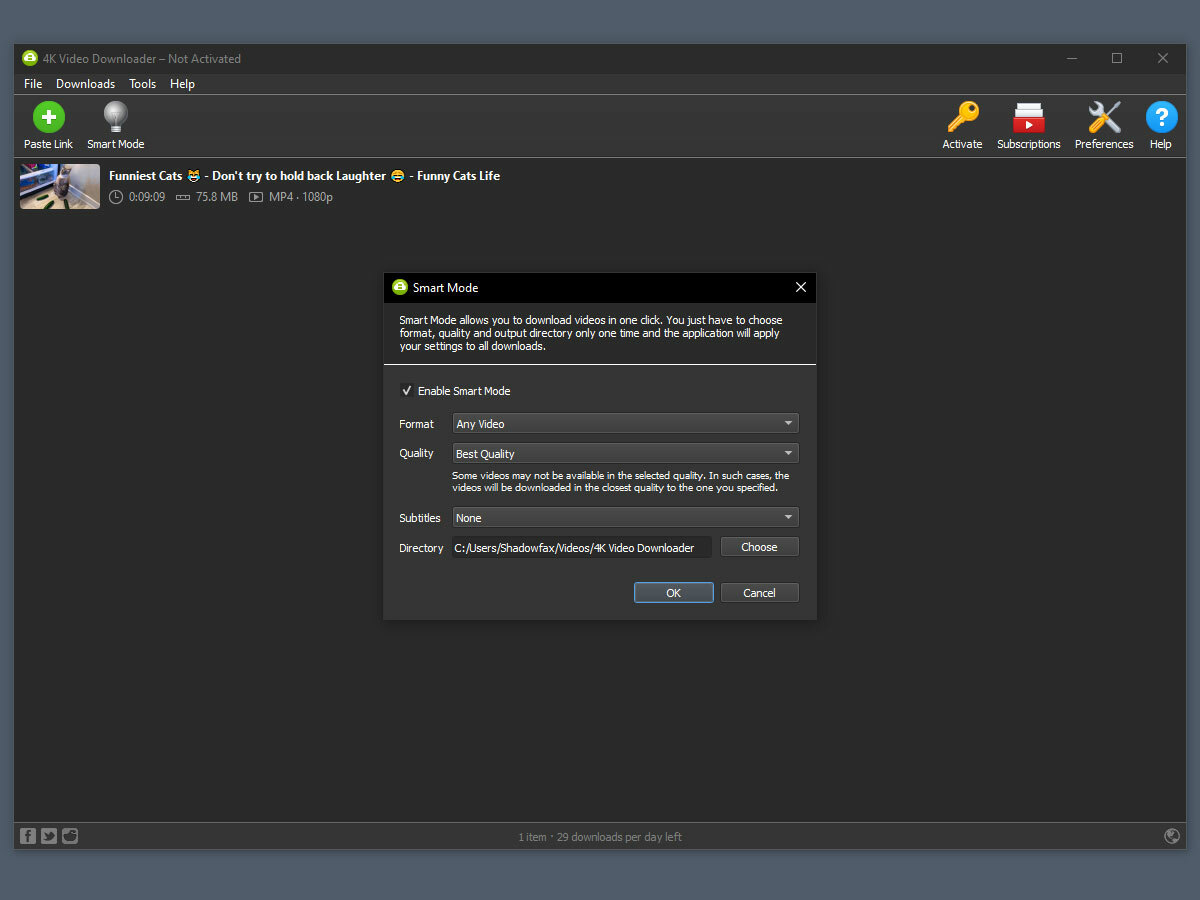This screenshot has height=900, width=1200.
Task: Open Subscriptions toolbar icon
Action: tap(1028, 118)
